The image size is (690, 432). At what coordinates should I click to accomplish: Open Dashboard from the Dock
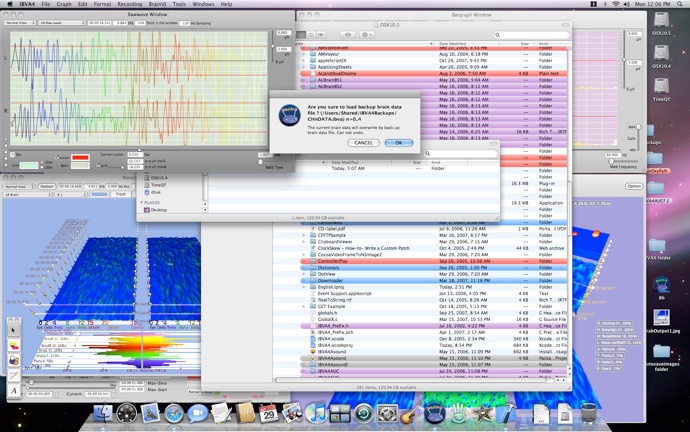point(127,414)
